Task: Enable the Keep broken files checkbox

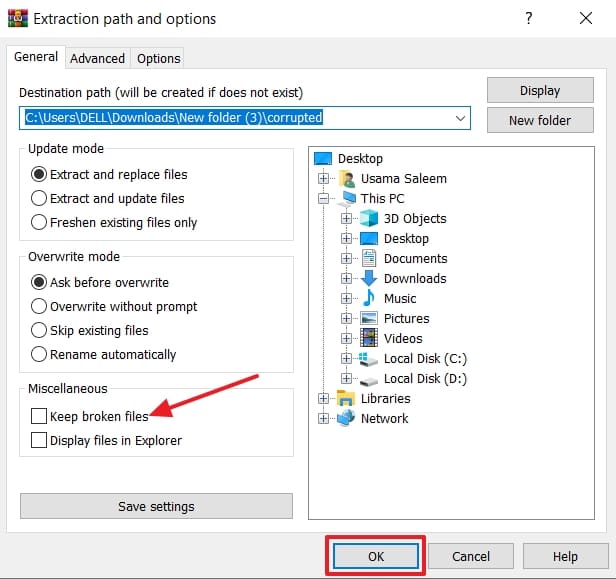Action: pyautogui.click(x=39, y=416)
